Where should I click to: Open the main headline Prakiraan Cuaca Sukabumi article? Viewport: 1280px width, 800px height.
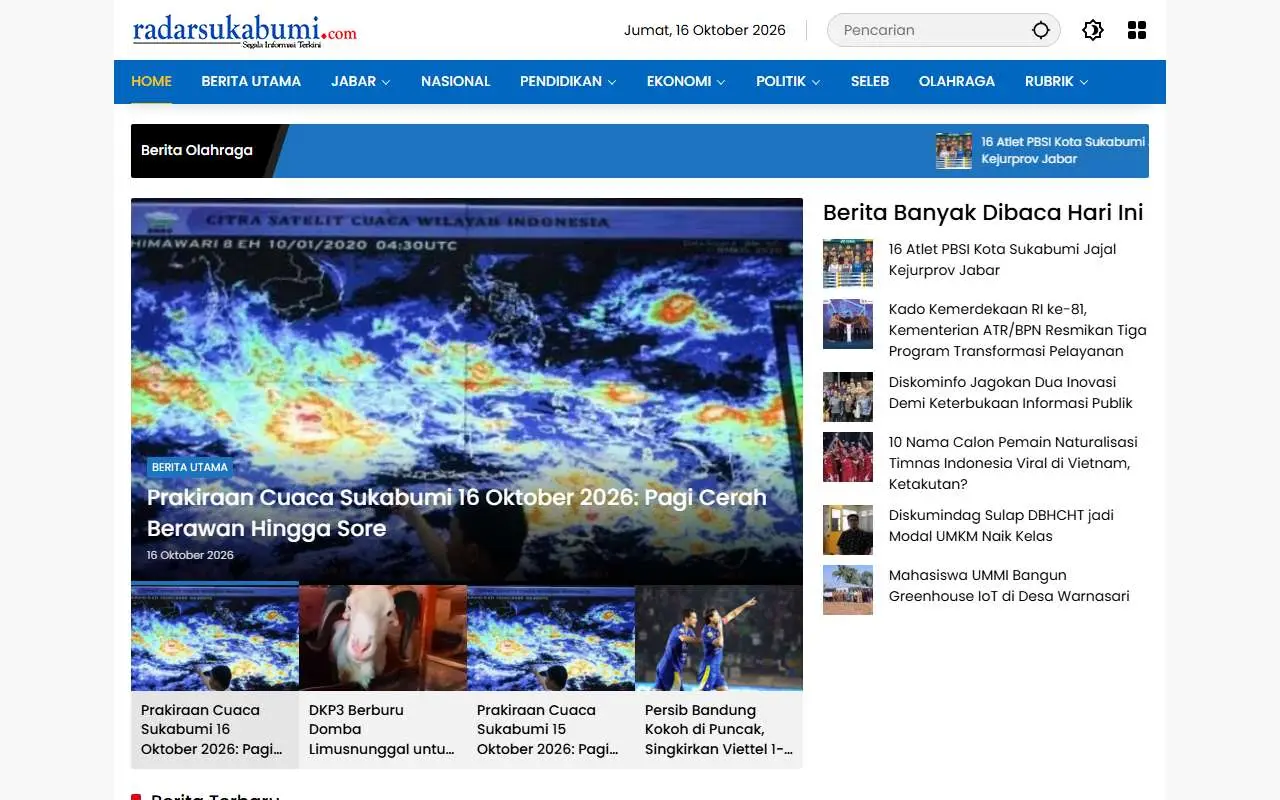(x=457, y=512)
